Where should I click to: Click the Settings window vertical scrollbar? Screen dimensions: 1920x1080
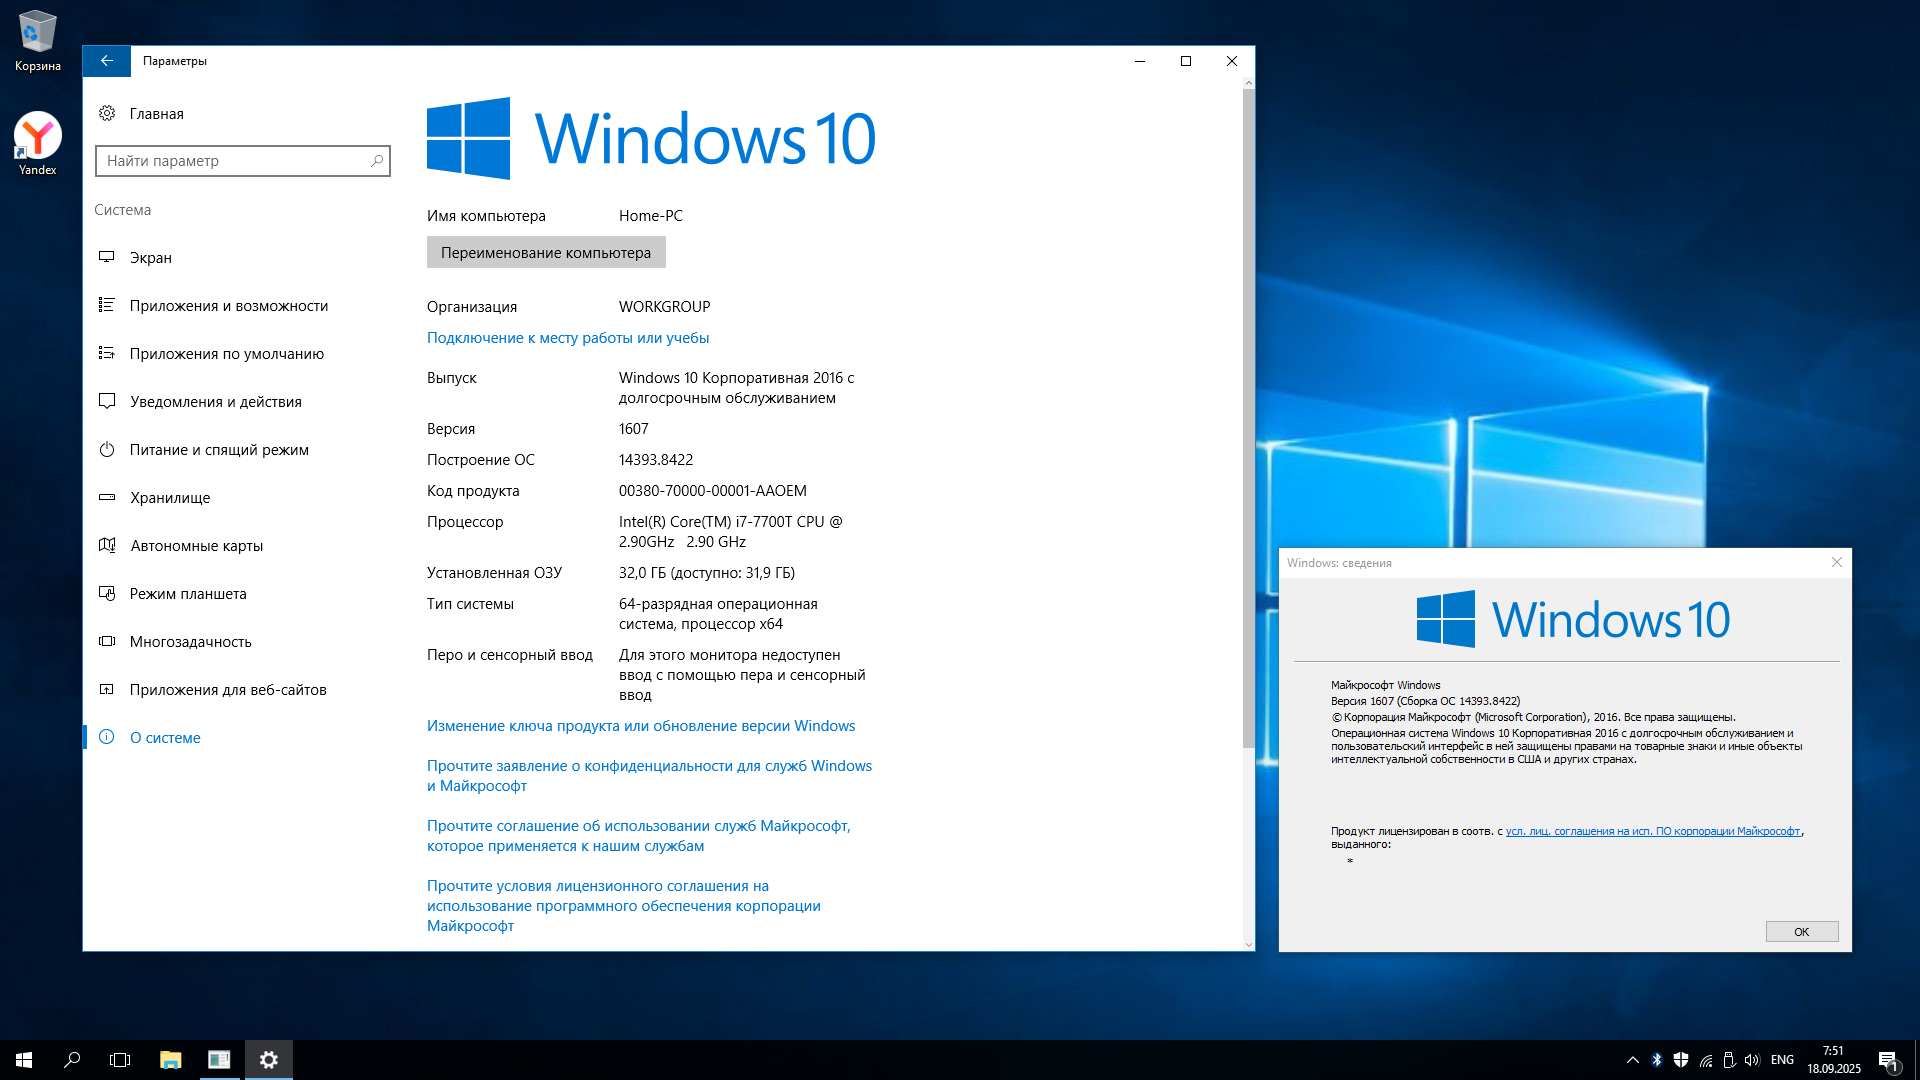(1248, 420)
